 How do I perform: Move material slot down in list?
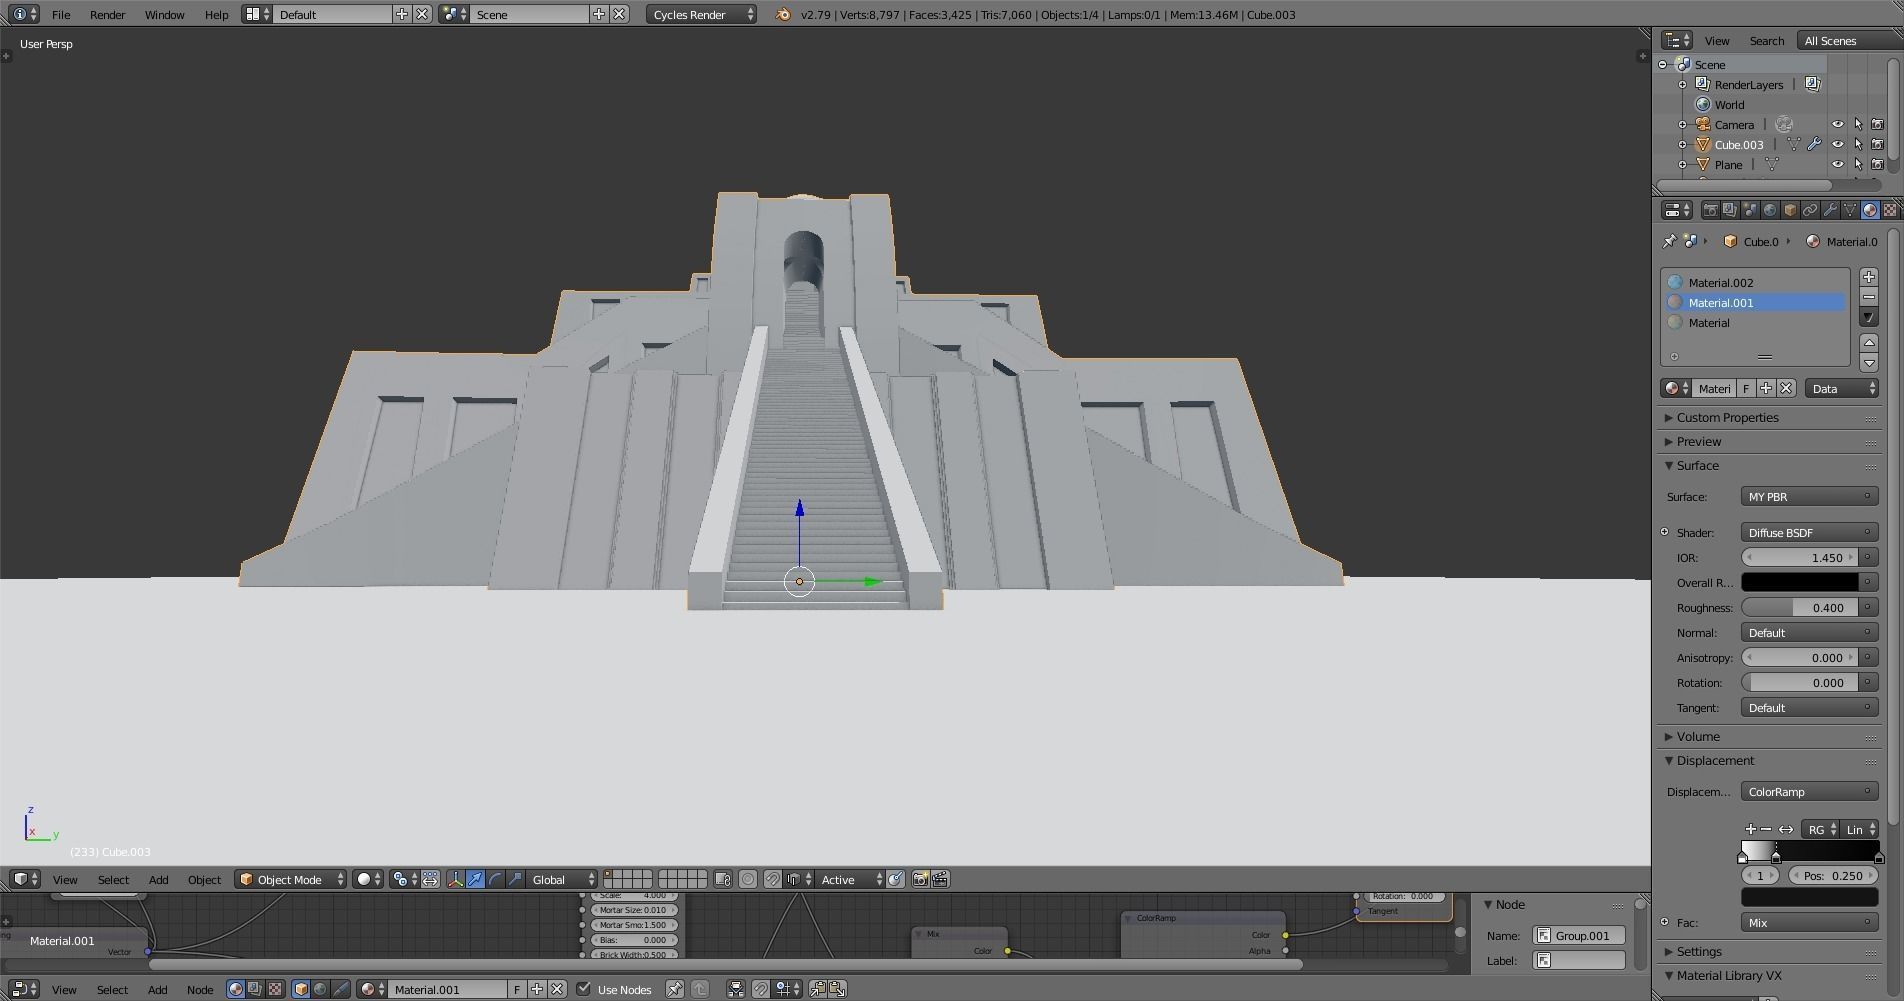click(x=1869, y=362)
